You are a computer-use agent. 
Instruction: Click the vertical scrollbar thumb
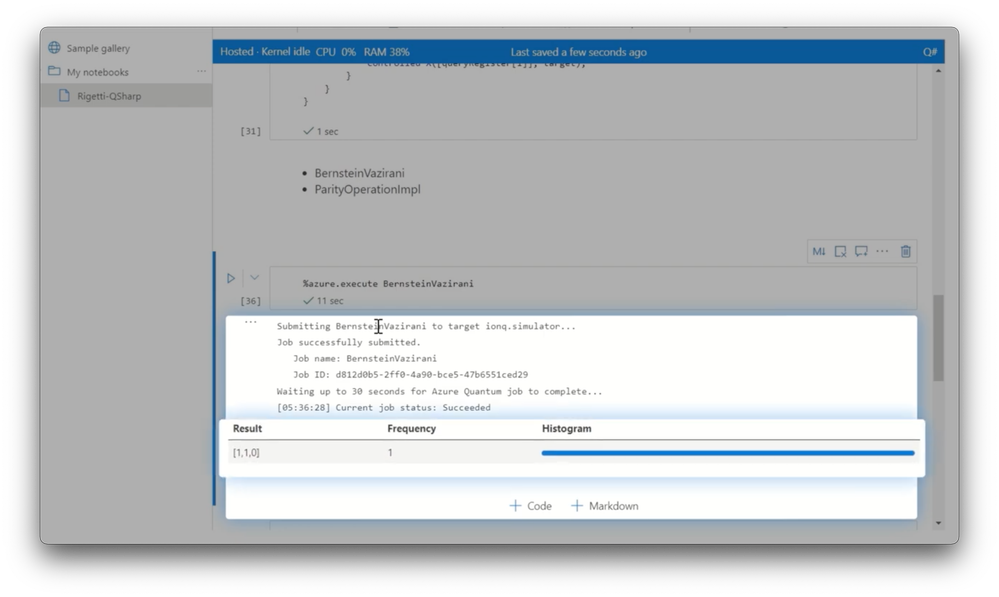tap(938, 338)
